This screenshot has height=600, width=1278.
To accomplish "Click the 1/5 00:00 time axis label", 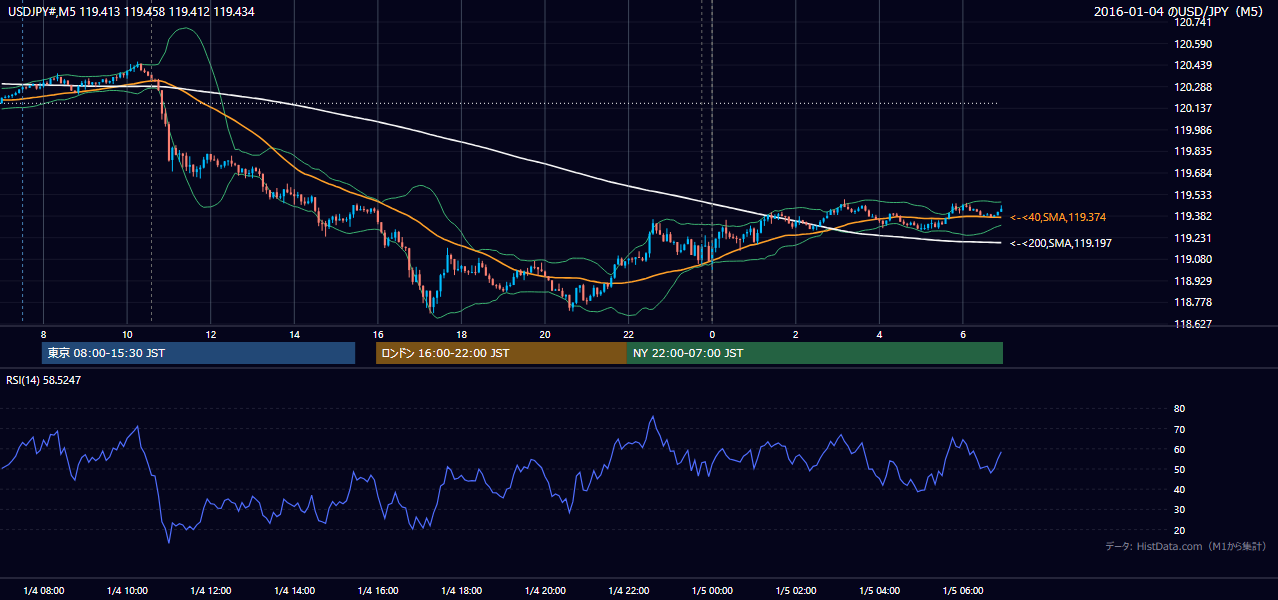I will tap(712, 590).
